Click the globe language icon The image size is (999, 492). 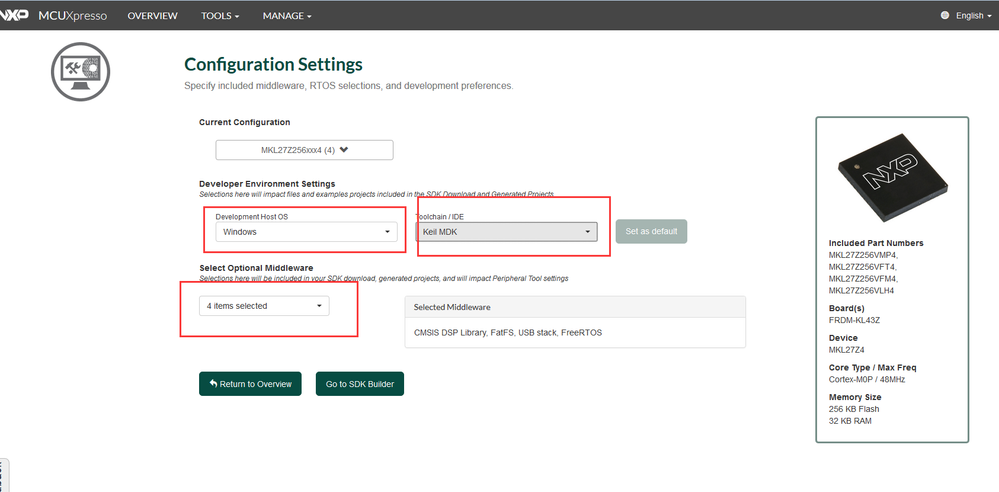click(x=945, y=16)
